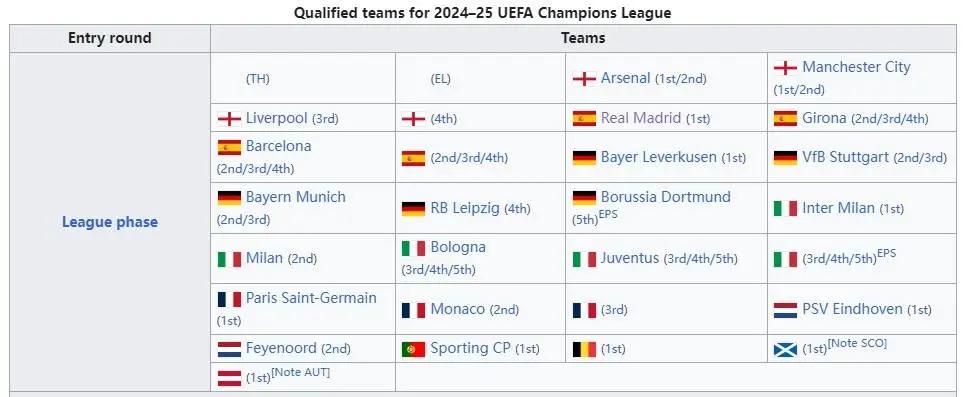The height and width of the screenshot is (397, 978).
Task: Follow the Bologna team link
Action: (458, 247)
